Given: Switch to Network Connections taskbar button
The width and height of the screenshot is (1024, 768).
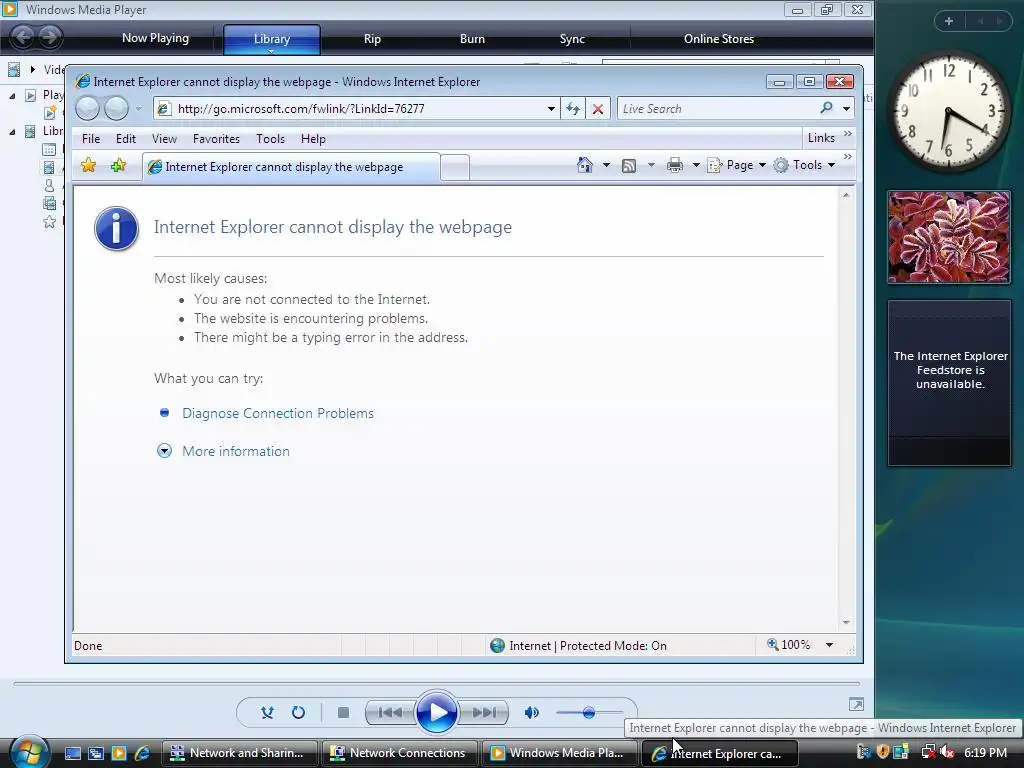Looking at the screenshot, I should click(x=400, y=753).
